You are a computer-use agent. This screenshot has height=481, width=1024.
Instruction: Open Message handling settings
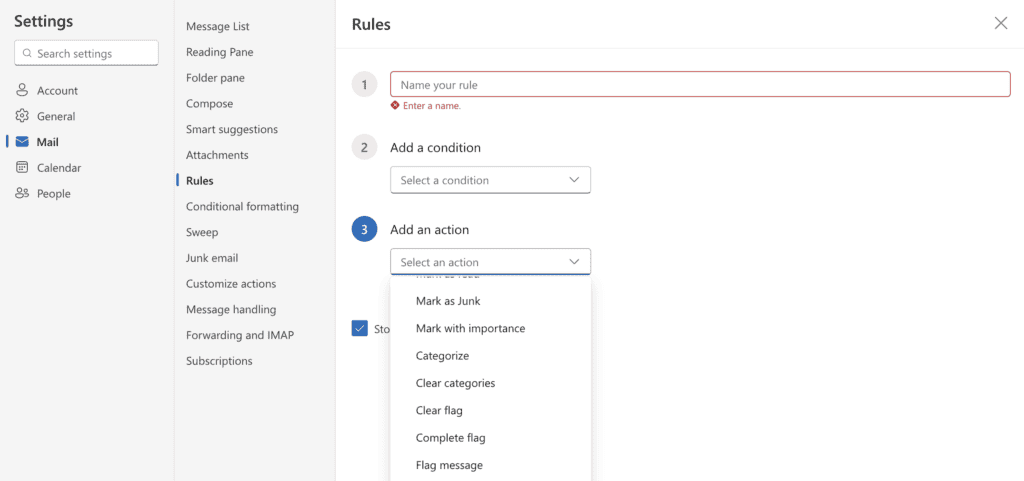(x=231, y=309)
